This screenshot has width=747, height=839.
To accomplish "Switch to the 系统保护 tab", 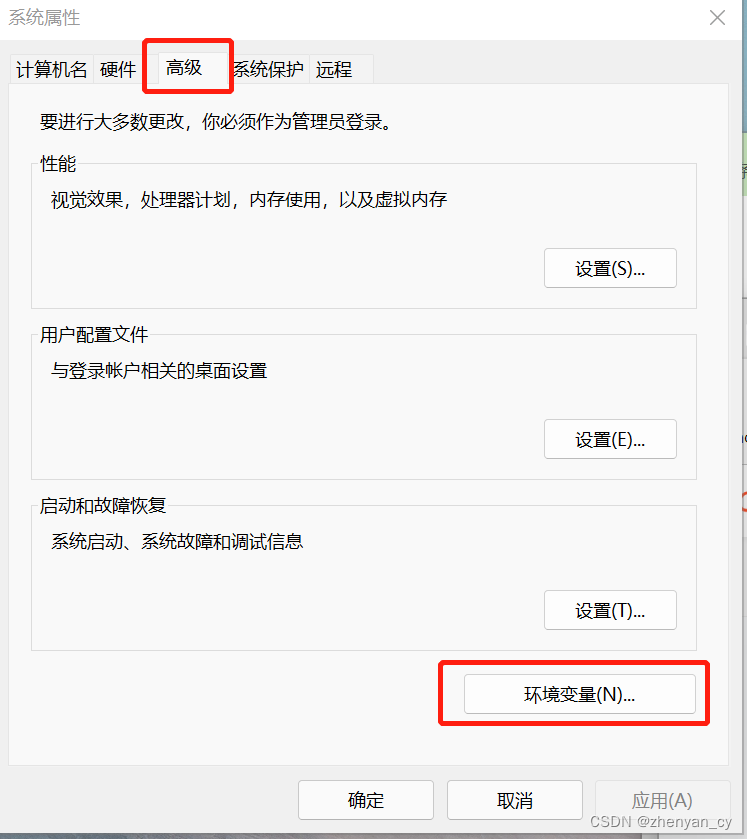I will (x=269, y=70).
